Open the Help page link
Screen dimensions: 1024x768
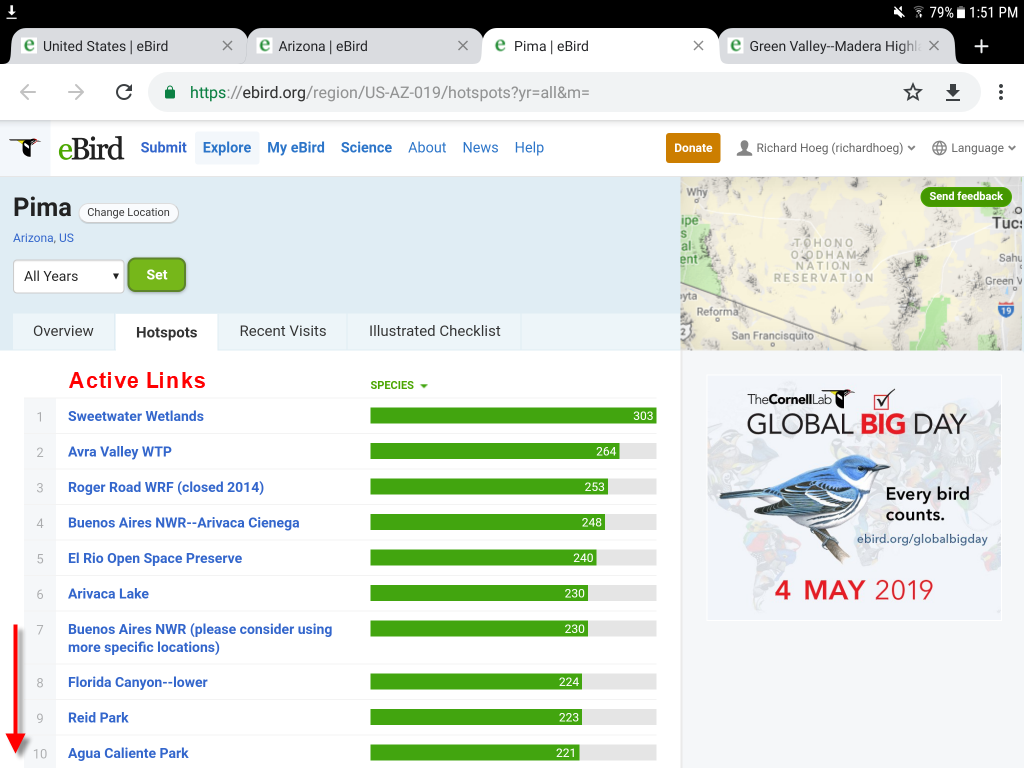[x=529, y=148]
